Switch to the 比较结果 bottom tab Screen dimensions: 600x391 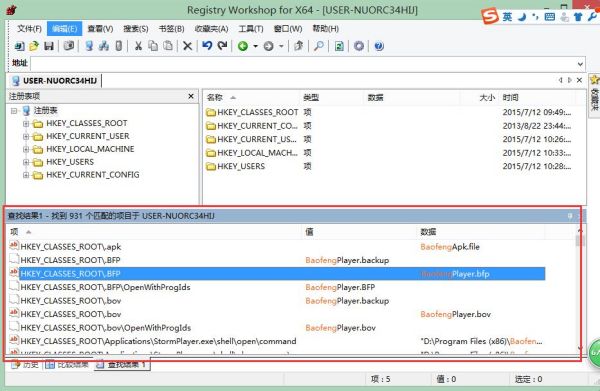coord(67,365)
